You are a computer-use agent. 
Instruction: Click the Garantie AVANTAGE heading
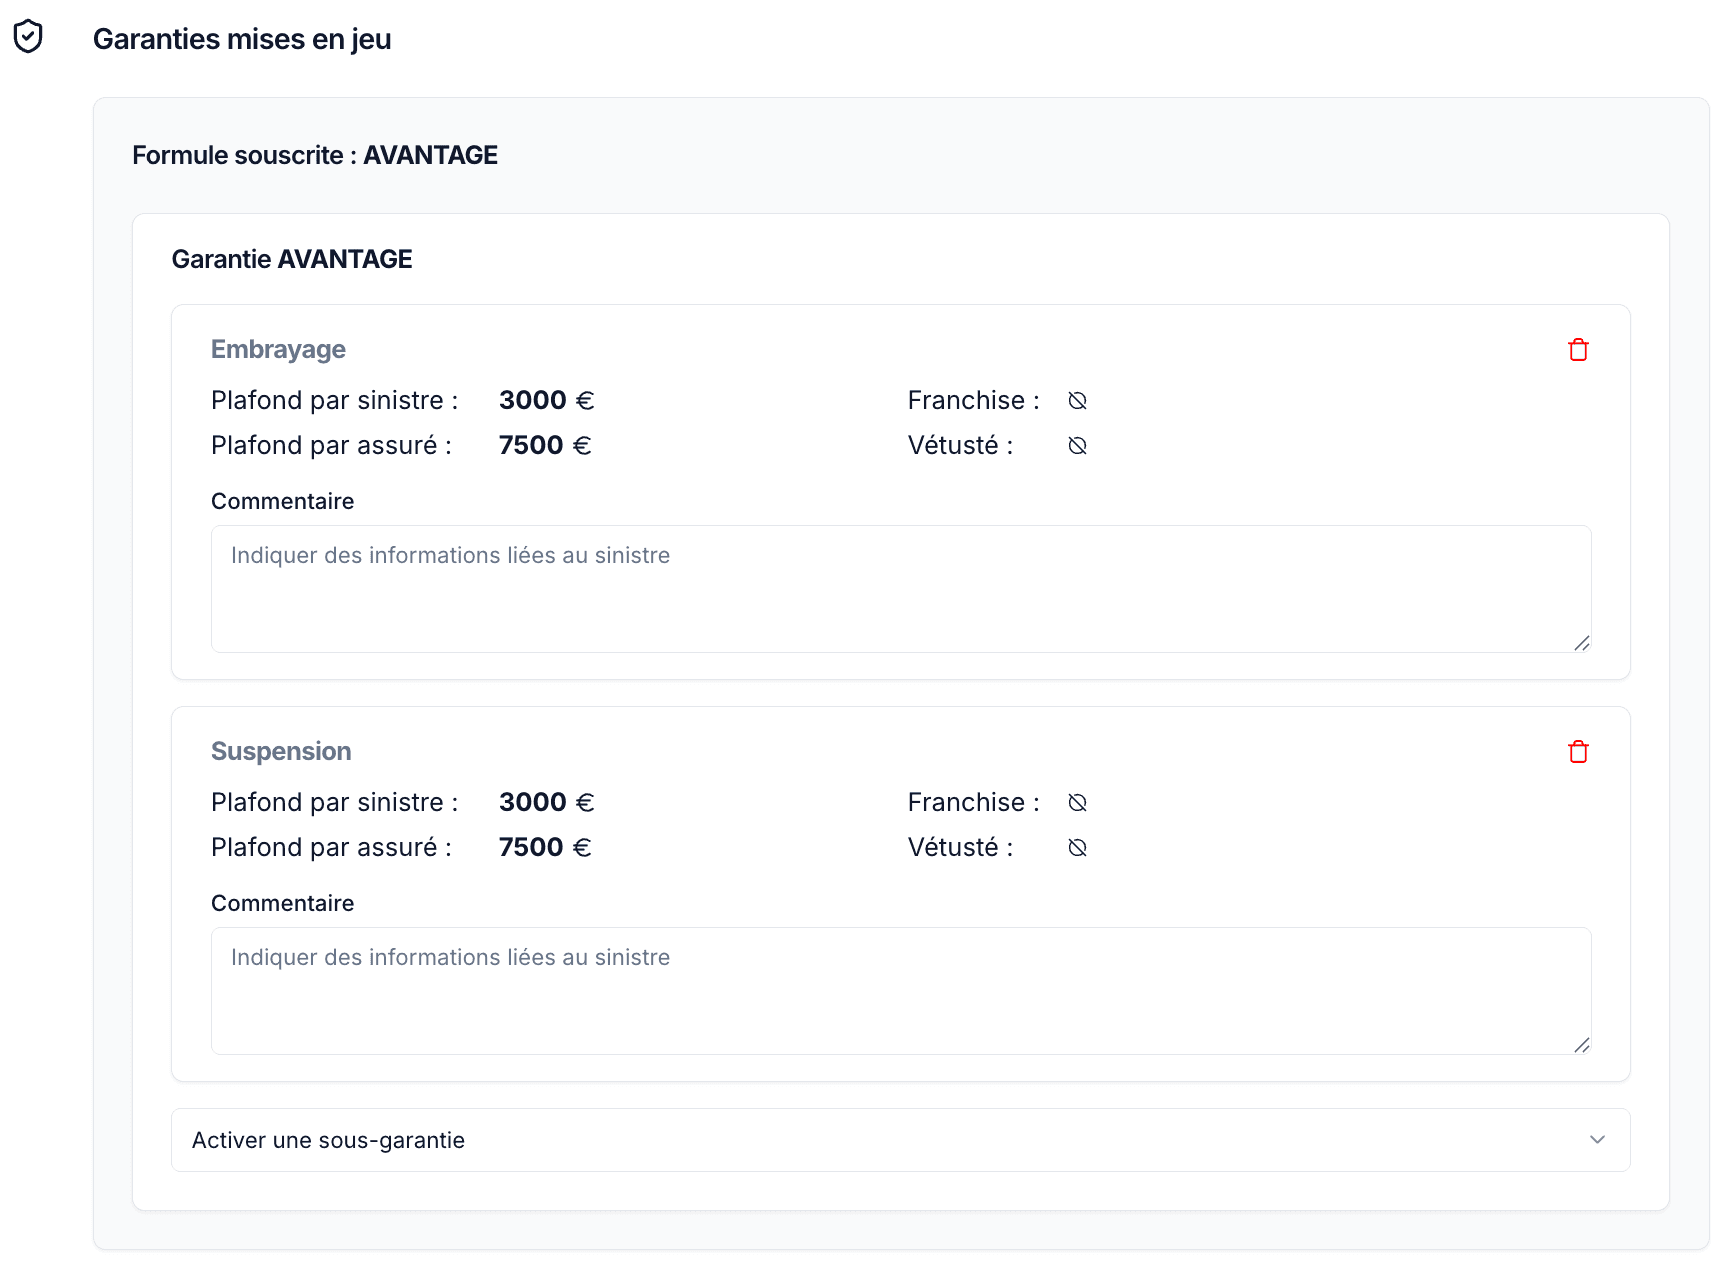pyautogui.click(x=292, y=259)
